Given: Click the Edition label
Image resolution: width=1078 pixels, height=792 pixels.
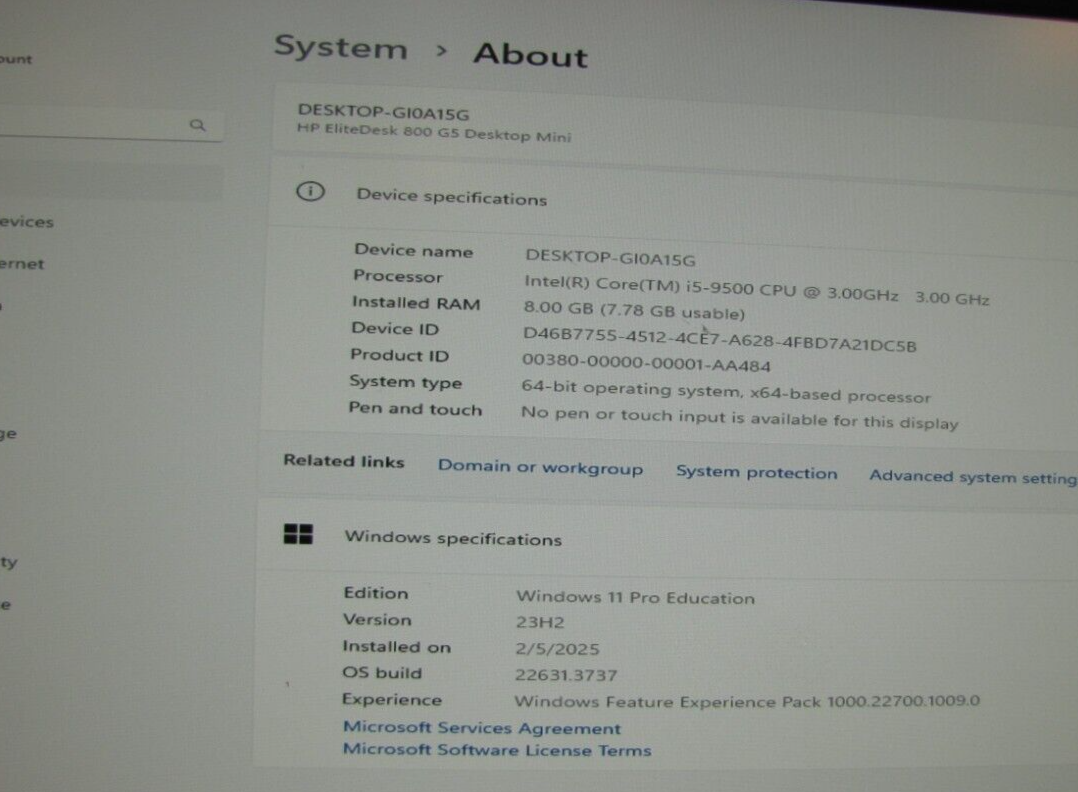Looking at the screenshot, I should point(376,593).
